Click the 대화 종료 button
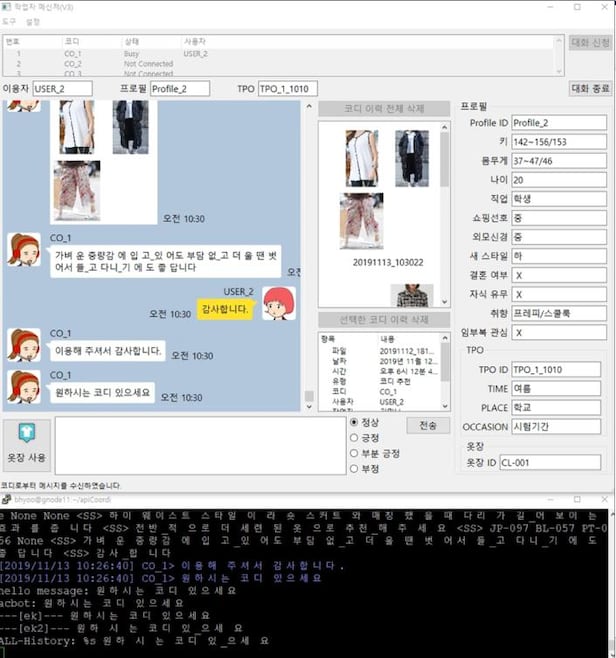616x658 pixels. [589, 88]
